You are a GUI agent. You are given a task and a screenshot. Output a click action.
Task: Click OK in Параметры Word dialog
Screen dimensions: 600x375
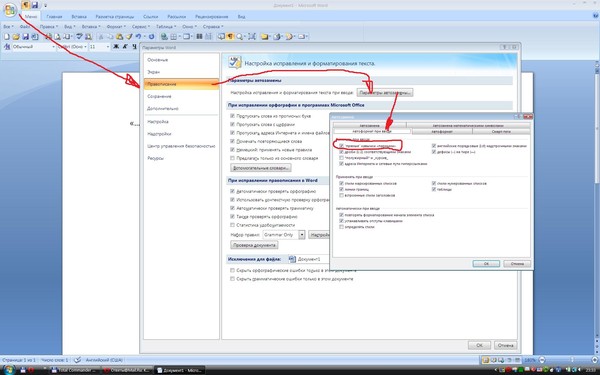479,345
